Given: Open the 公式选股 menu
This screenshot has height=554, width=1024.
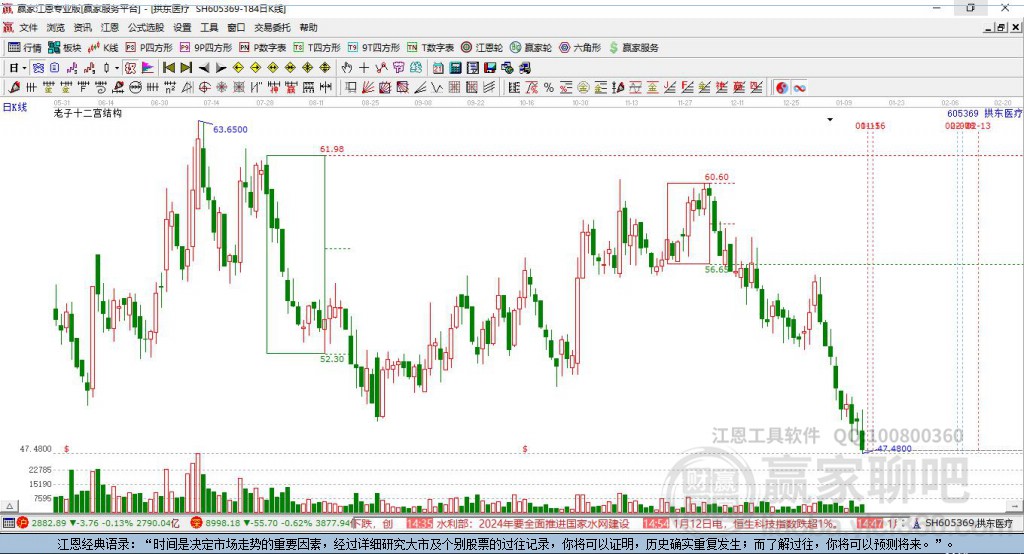Looking at the screenshot, I should 146,27.
